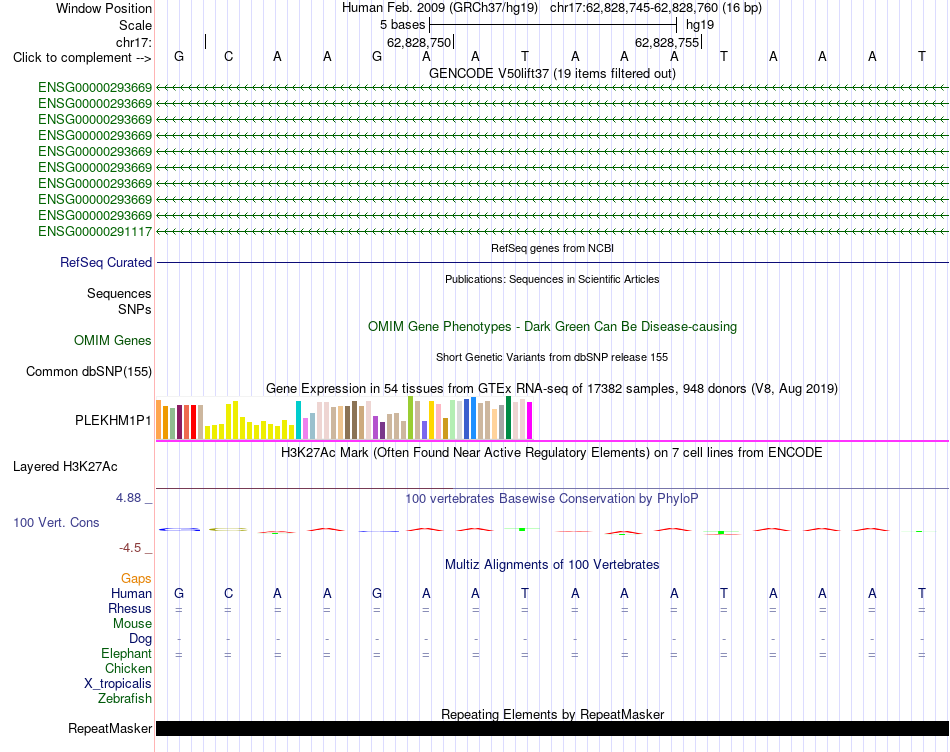
Task: Select the Mouse species row label
Action: pos(132,624)
